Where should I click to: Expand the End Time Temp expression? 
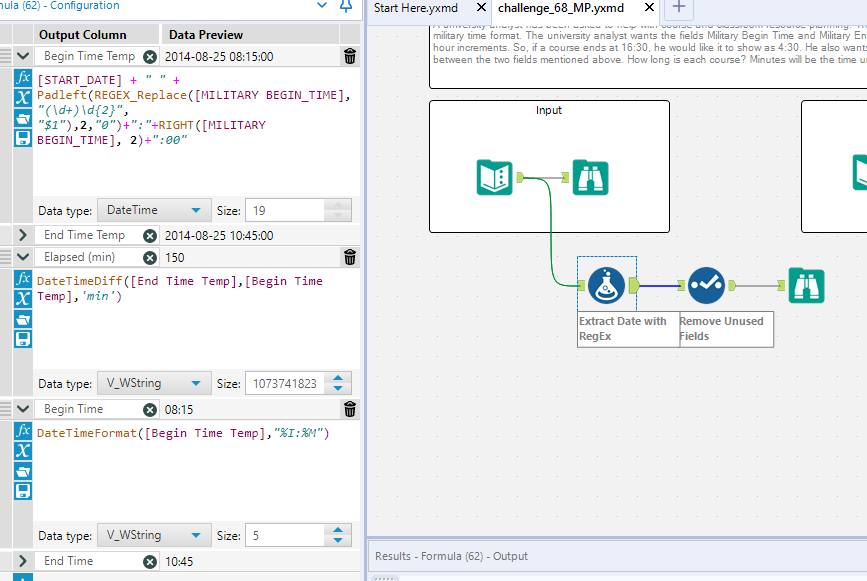tap(23, 235)
